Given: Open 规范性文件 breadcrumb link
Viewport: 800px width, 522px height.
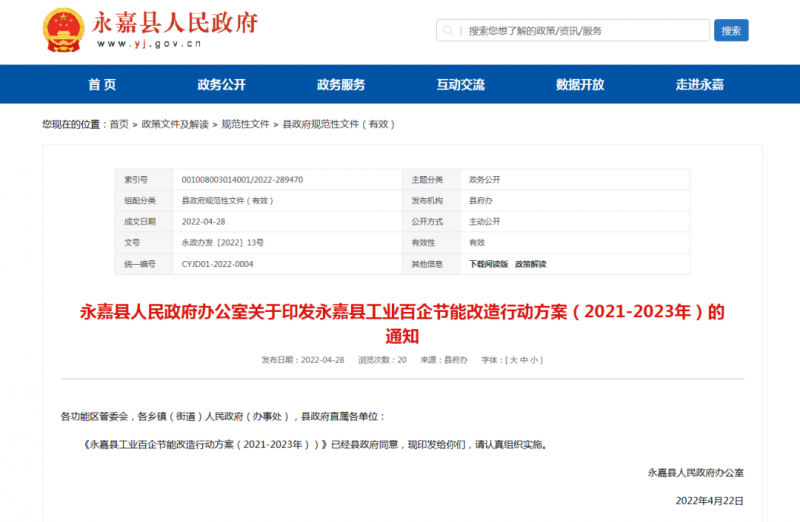Looking at the screenshot, I should coord(245,124).
